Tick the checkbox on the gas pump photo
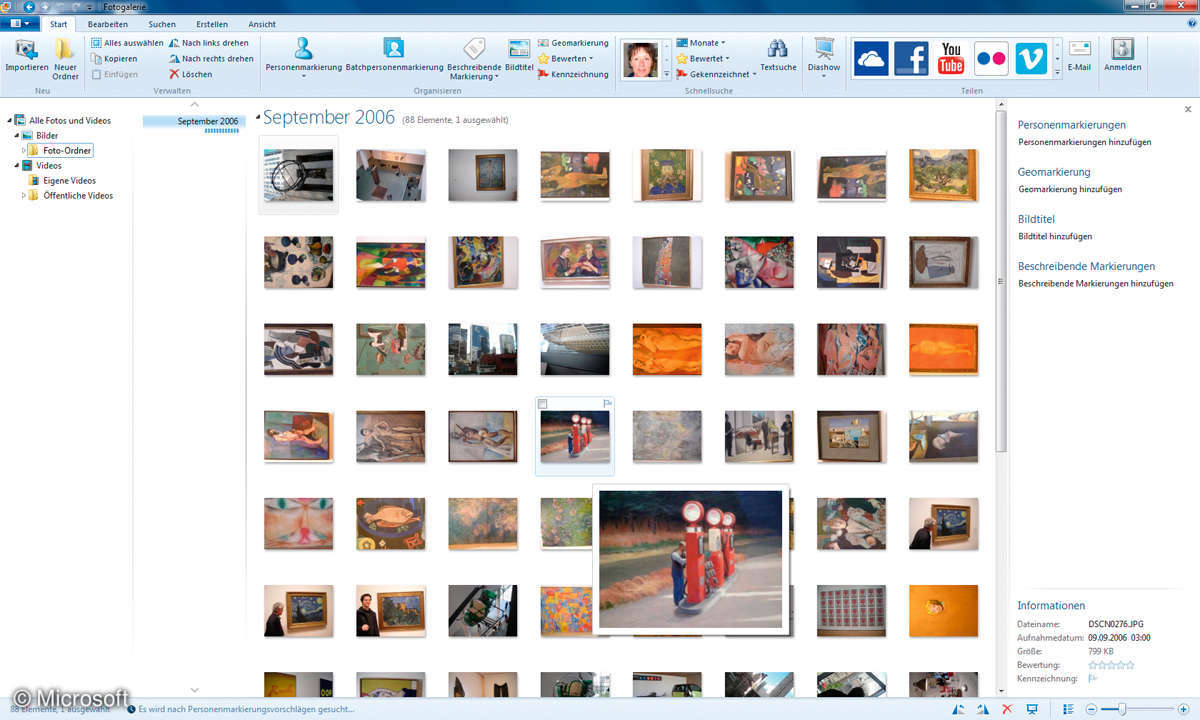Image resolution: width=1200 pixels, height=720 pixels. 543,404
